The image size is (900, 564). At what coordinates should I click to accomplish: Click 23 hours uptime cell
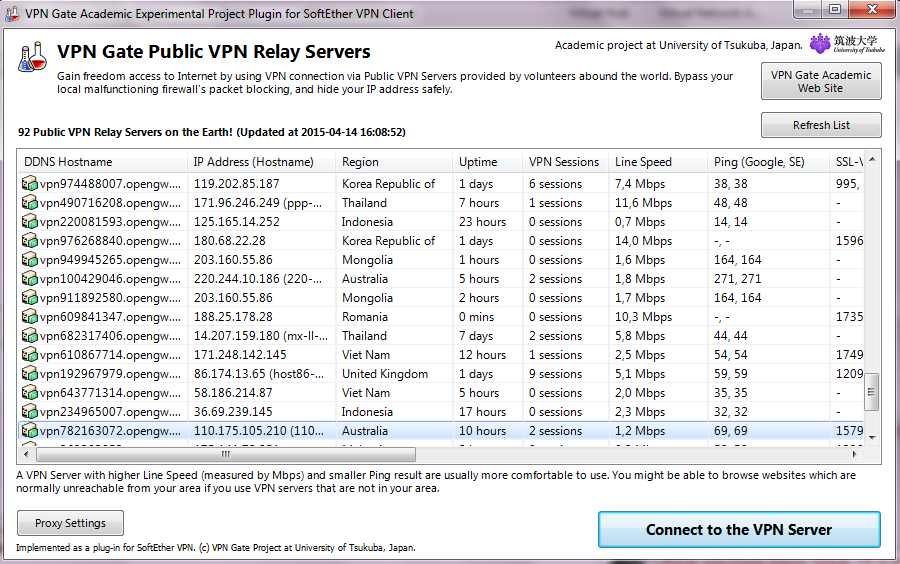coord(482,221)
